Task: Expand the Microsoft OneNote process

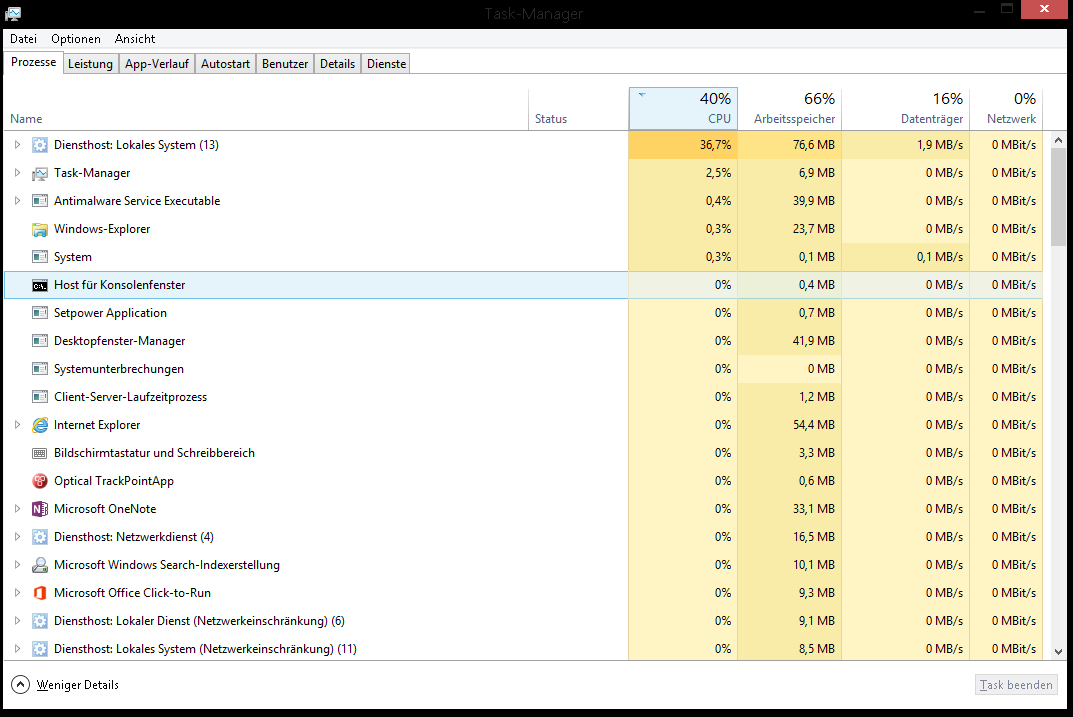Action: tap(18, 509)
